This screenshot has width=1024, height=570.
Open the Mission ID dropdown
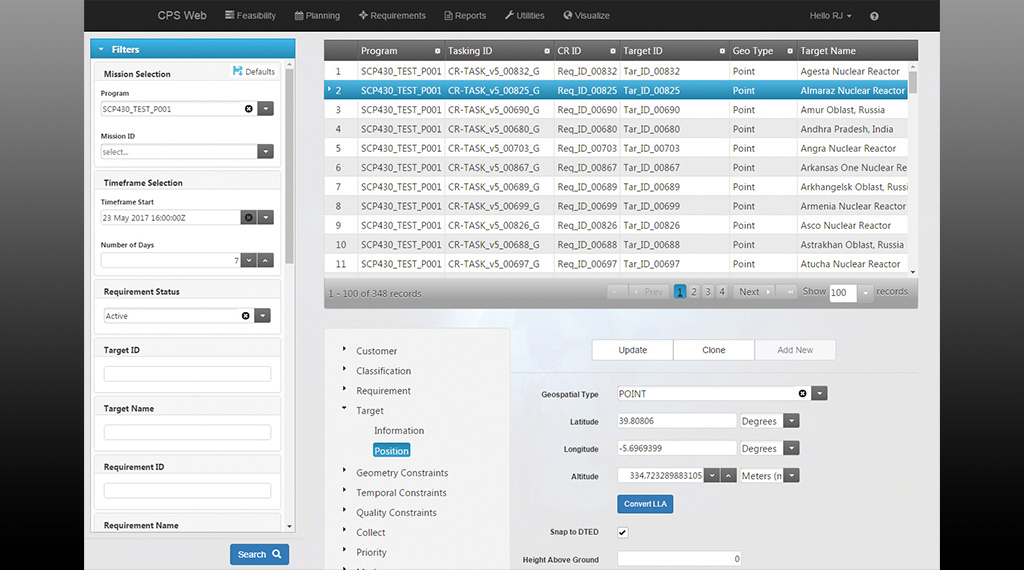click(265, 152)
